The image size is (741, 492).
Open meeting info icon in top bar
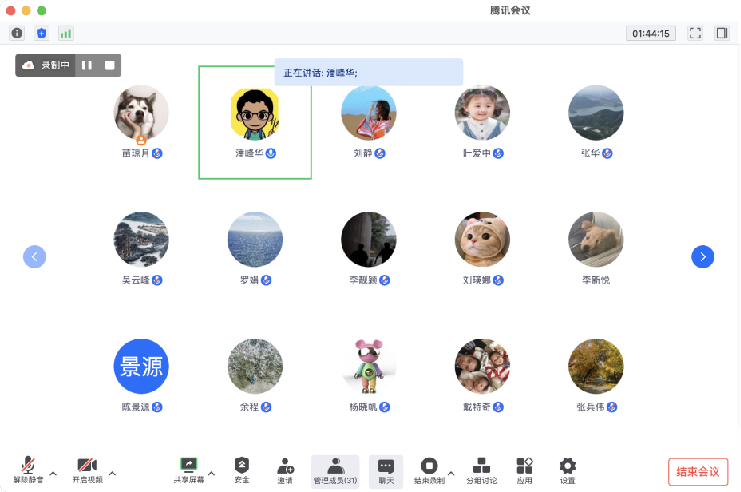[17, 33]
